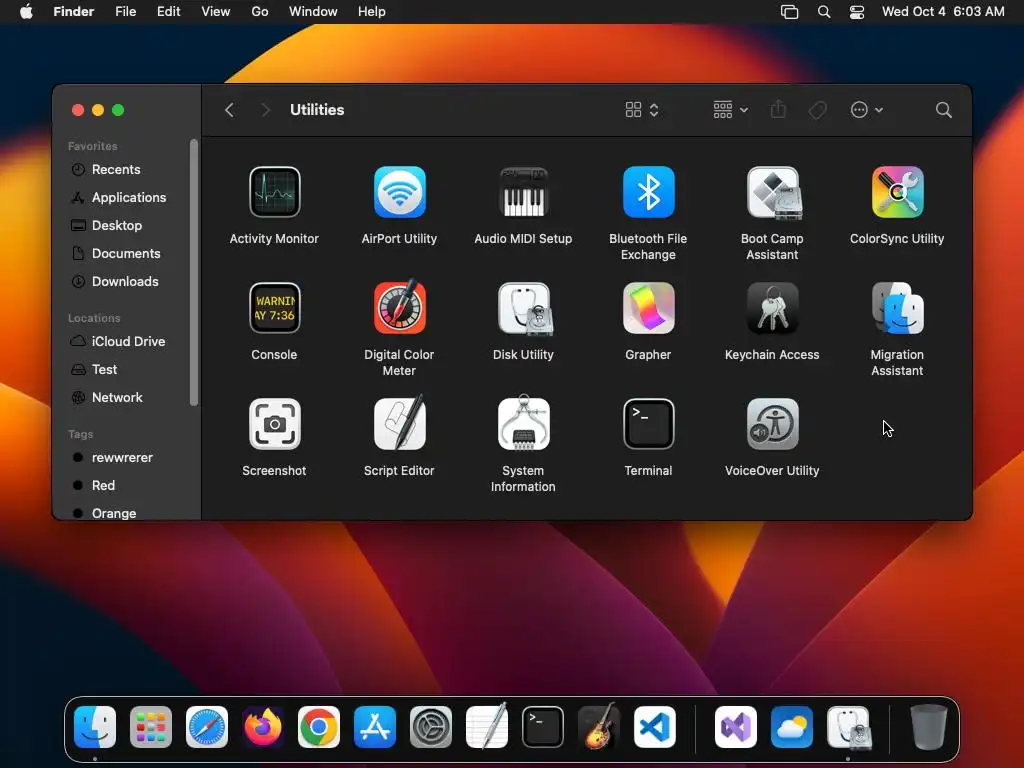Screen dimensions: 1024x768
Task: Launch Google Chrome from the Dock
Action: tap(319, 727)
